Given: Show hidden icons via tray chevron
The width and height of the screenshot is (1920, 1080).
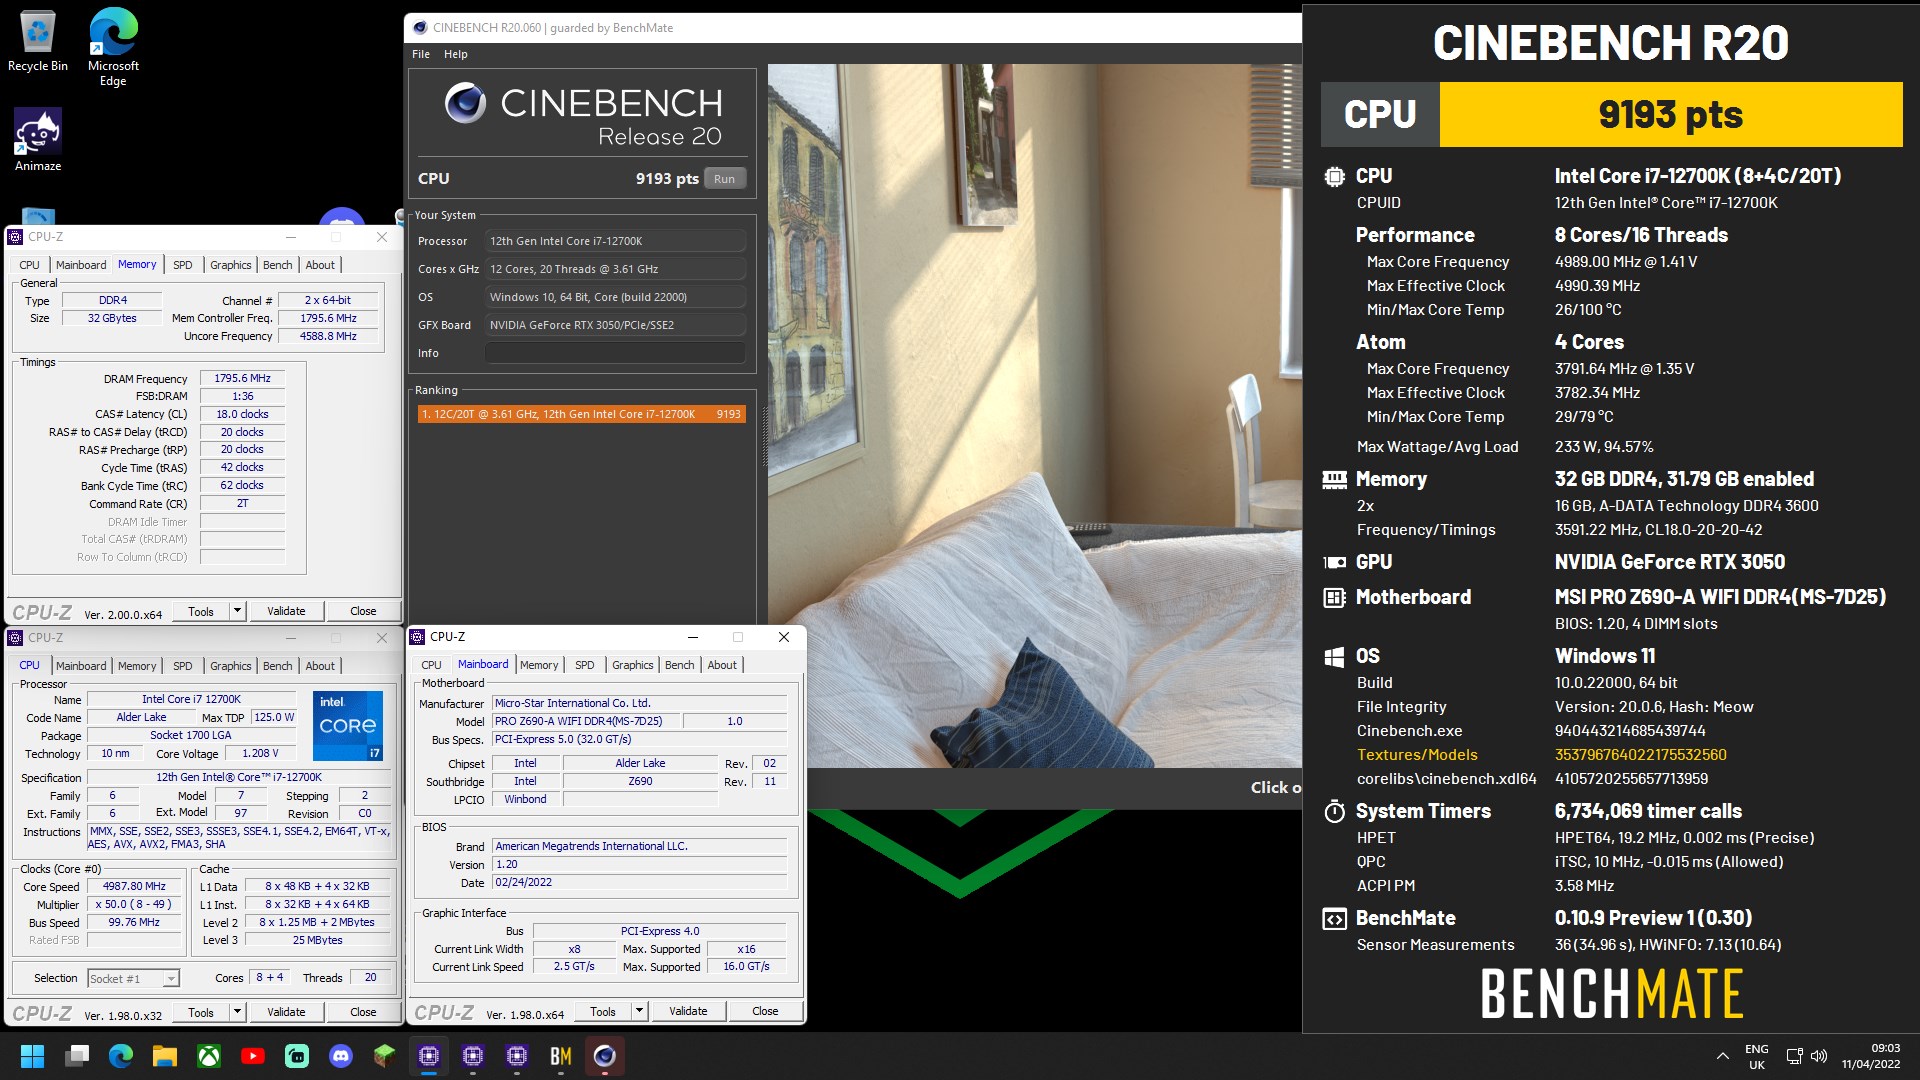Looking at the screenshot, I should coord(1722,1056).
